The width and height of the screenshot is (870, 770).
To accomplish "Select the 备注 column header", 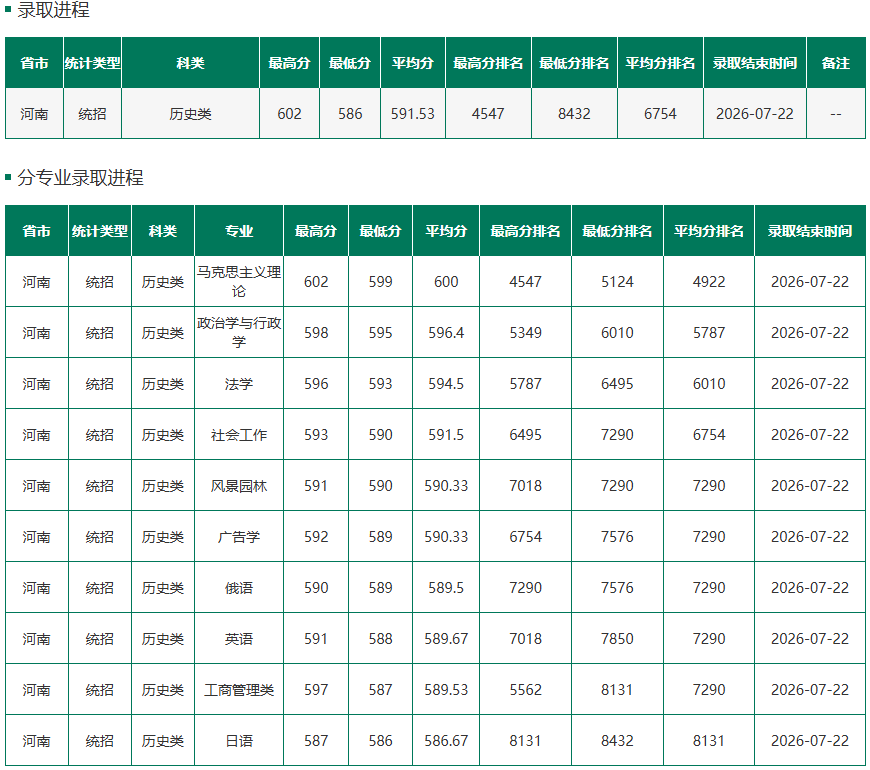I will 836,63.
